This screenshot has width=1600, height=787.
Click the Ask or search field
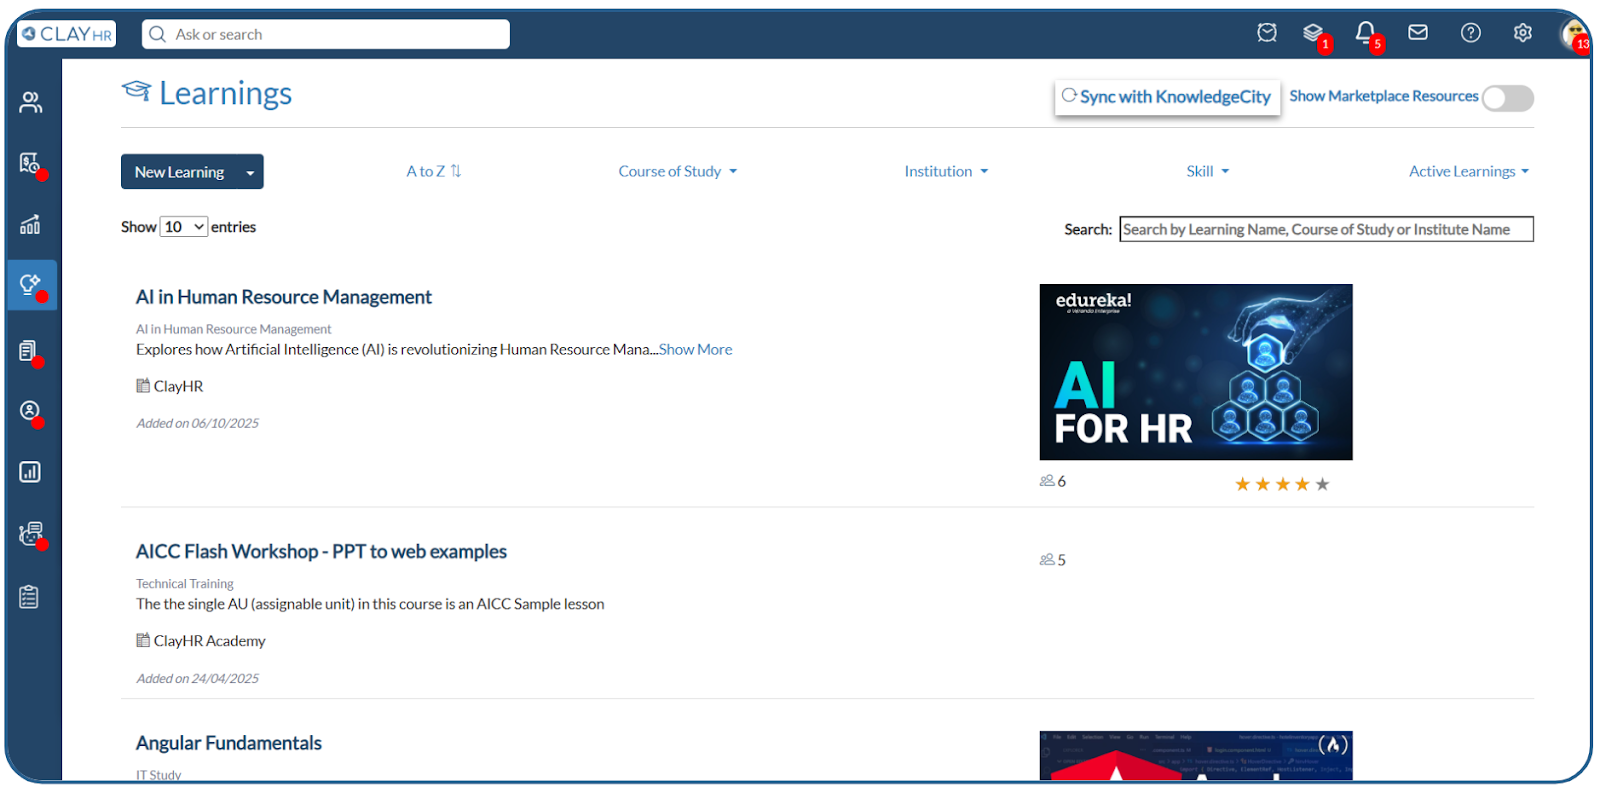(x=326, y=34)
